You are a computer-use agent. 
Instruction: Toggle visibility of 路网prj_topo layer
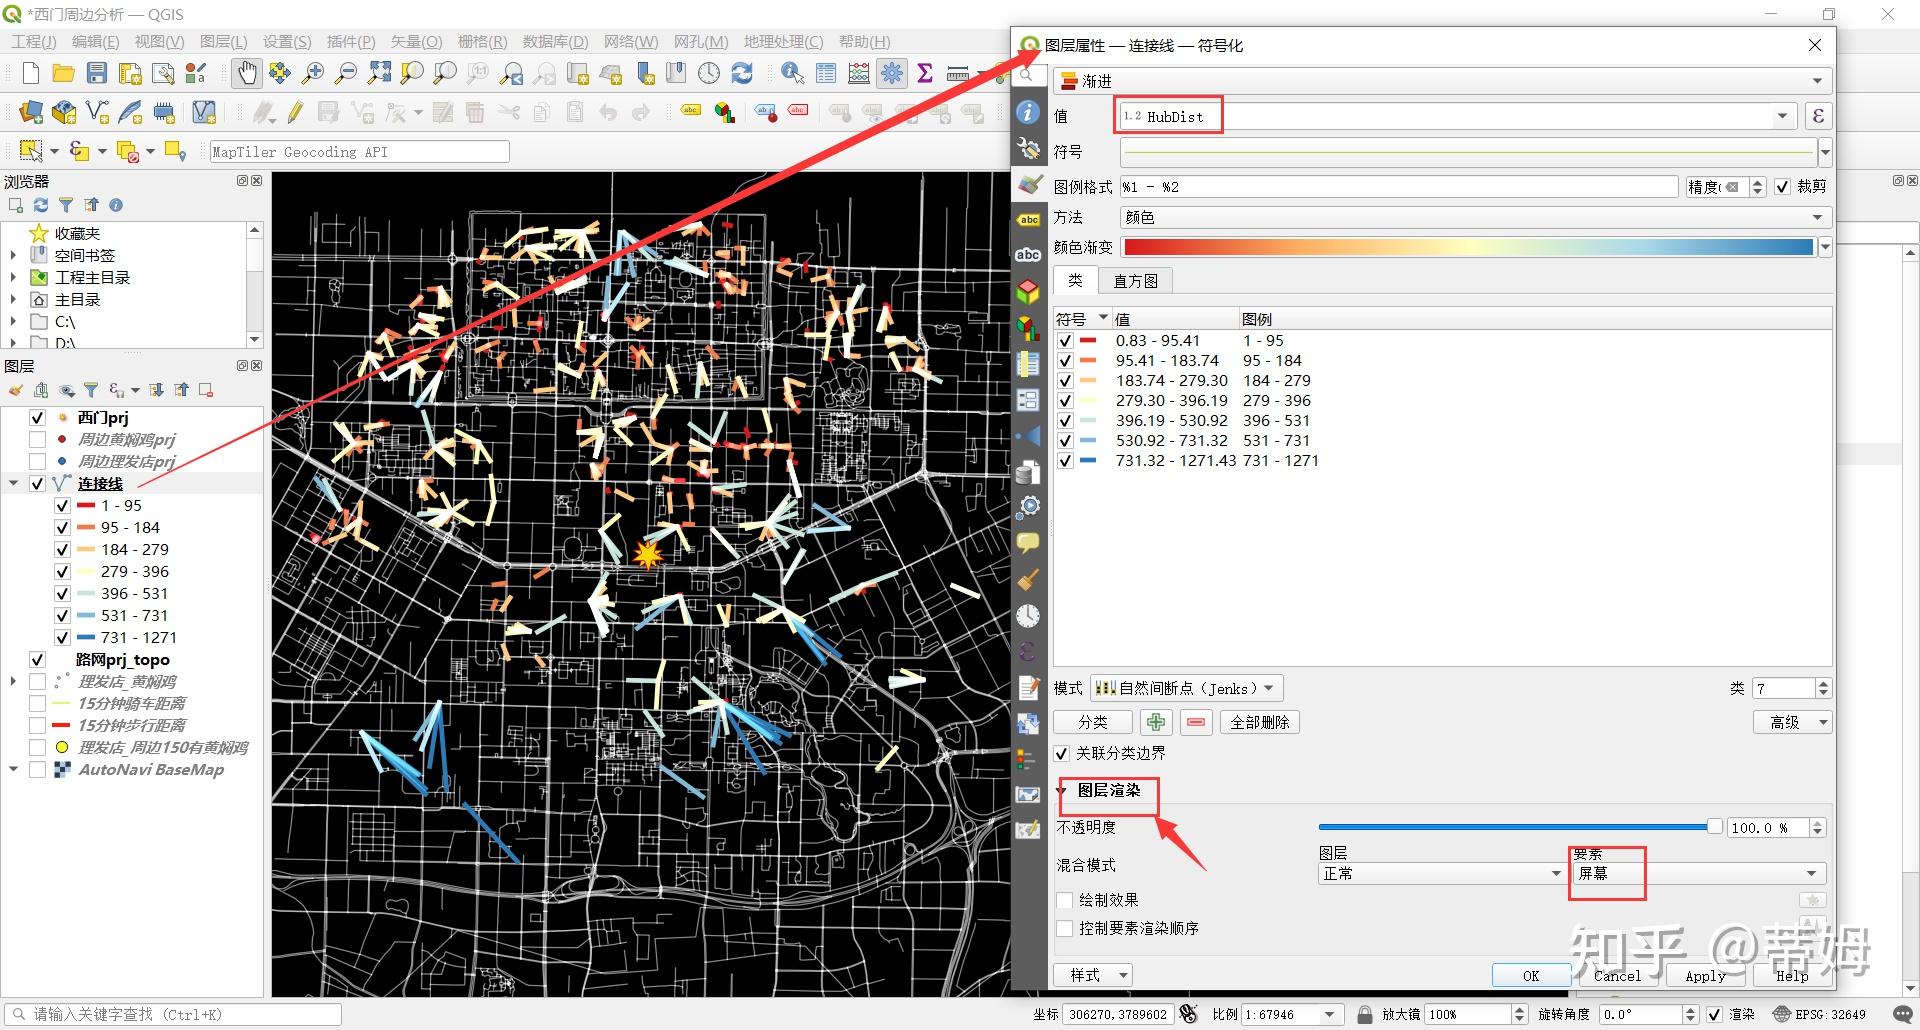[37, 660]
